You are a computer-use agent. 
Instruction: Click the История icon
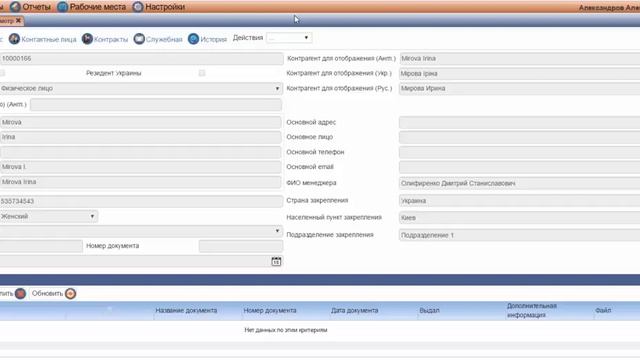(193, 39)
